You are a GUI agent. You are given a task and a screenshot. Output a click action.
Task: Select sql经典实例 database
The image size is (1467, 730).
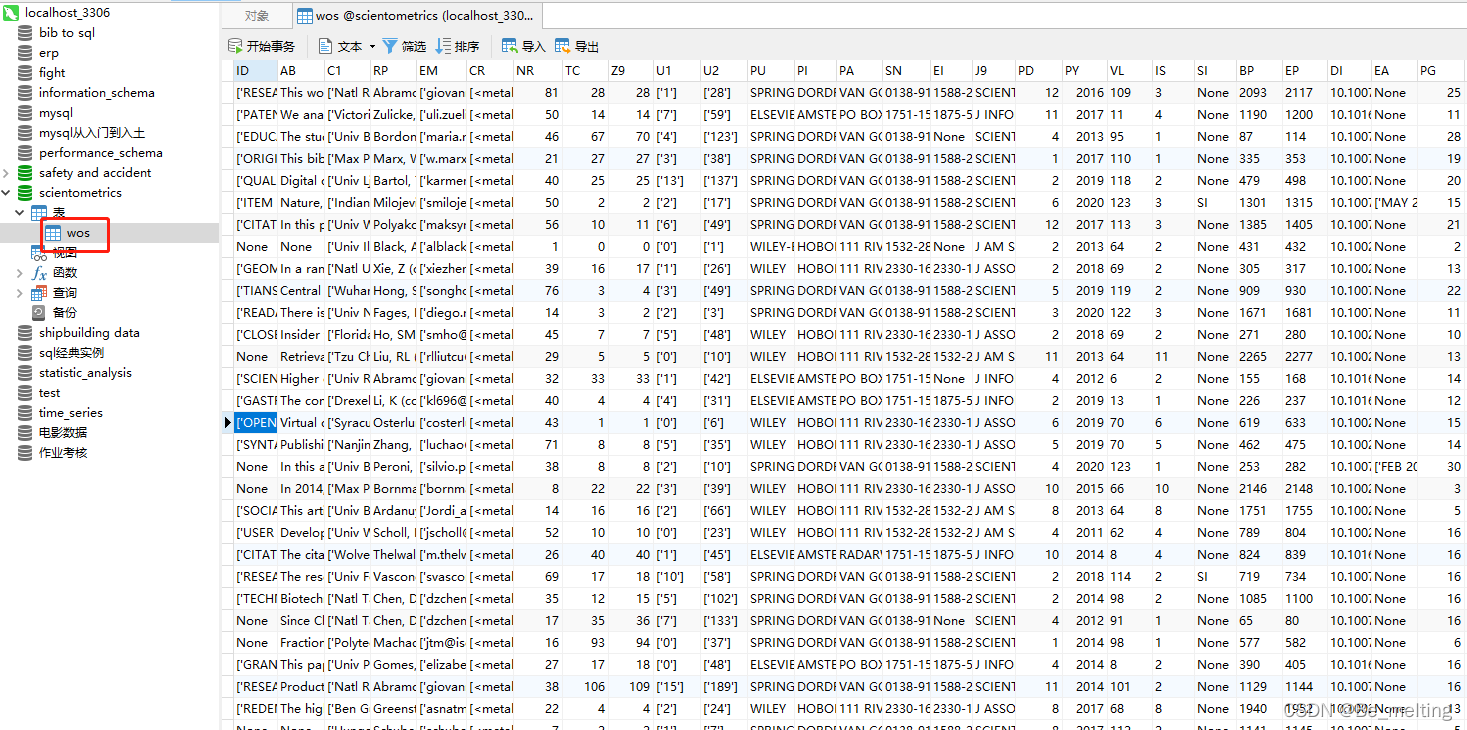click(x=71, y=353)
